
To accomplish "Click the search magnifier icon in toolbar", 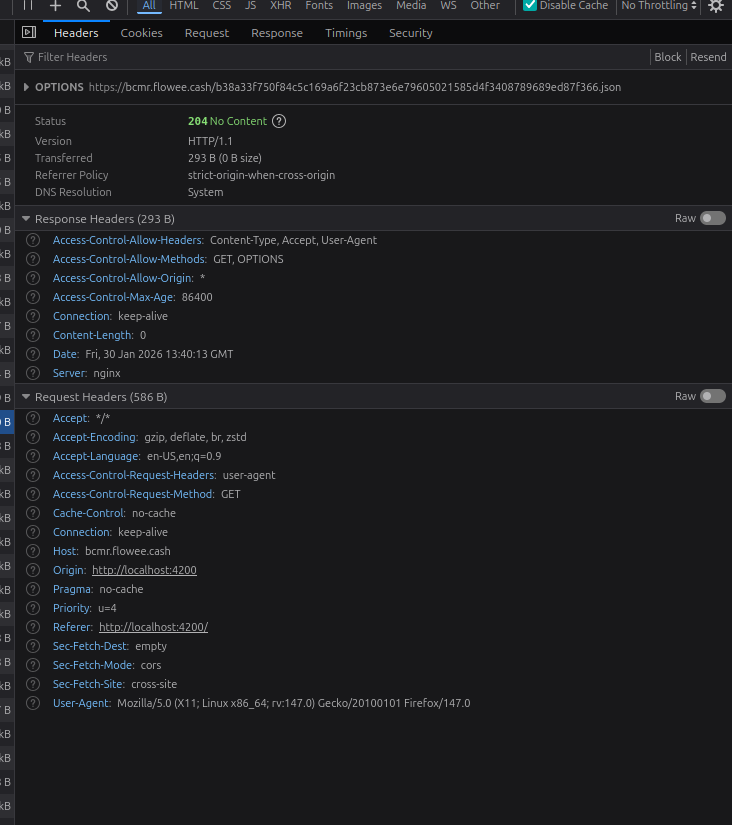I will (x=83, y=6).
